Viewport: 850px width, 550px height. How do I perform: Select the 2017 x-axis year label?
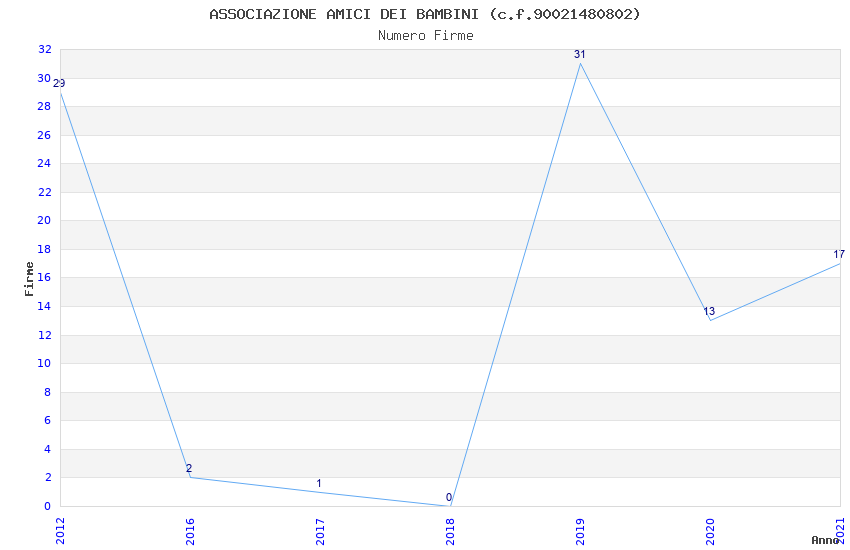[320, 531]
